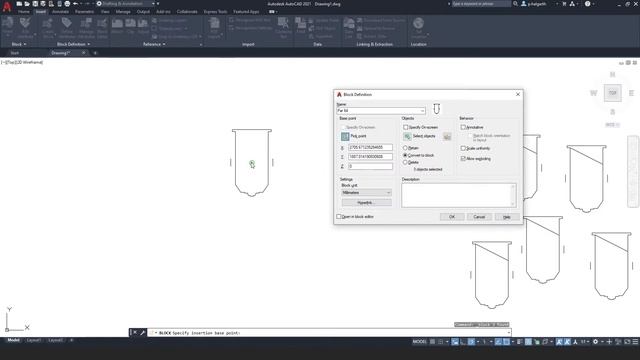Open the block Name dropdown
Image resolution: width=640 pixels, height=360 pixels.
422,111
